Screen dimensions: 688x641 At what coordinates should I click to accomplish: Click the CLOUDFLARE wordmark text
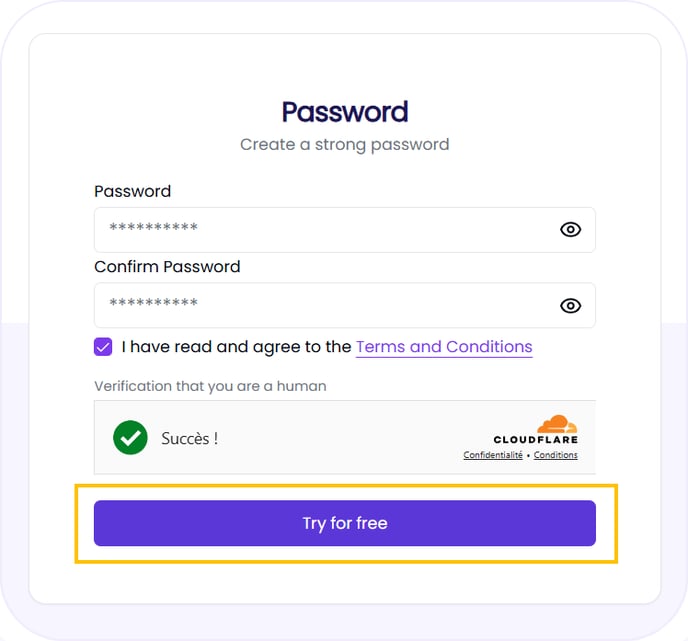click(535, 440)
